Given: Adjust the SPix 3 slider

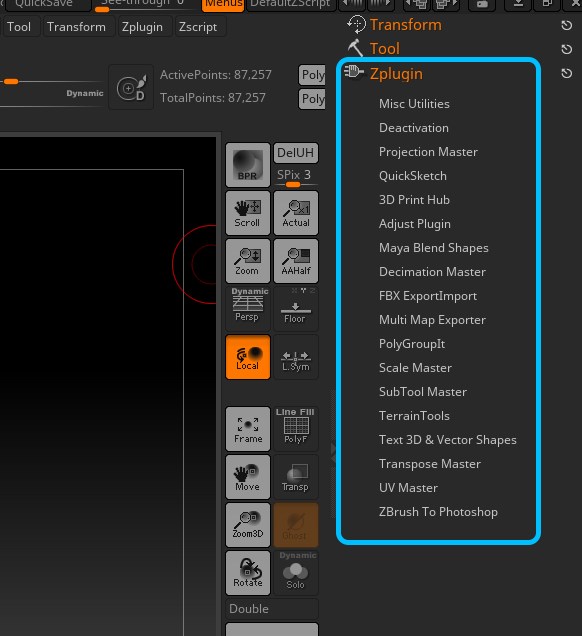Looking at the screenshot, I should [x=296, y=177].
